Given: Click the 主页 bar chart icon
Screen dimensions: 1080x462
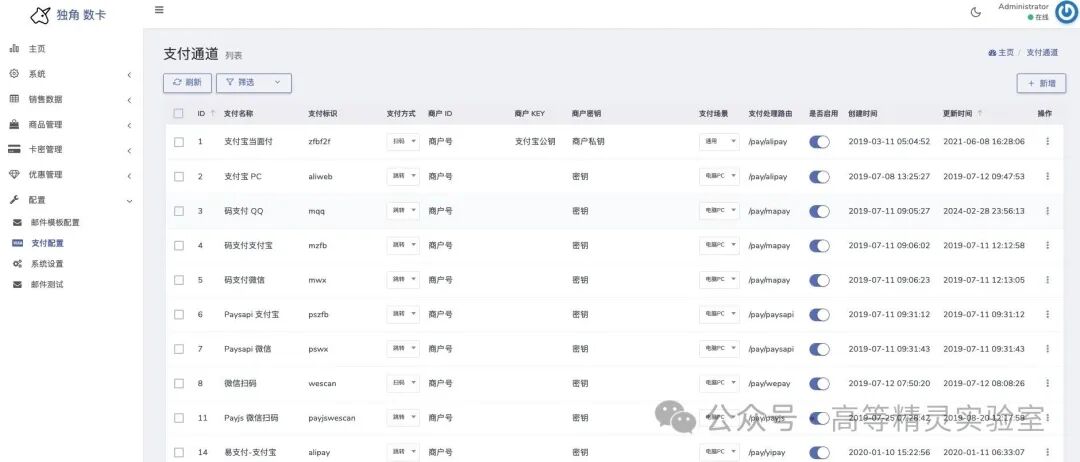Looking at the screenshot, I should [x=14, y=49].
